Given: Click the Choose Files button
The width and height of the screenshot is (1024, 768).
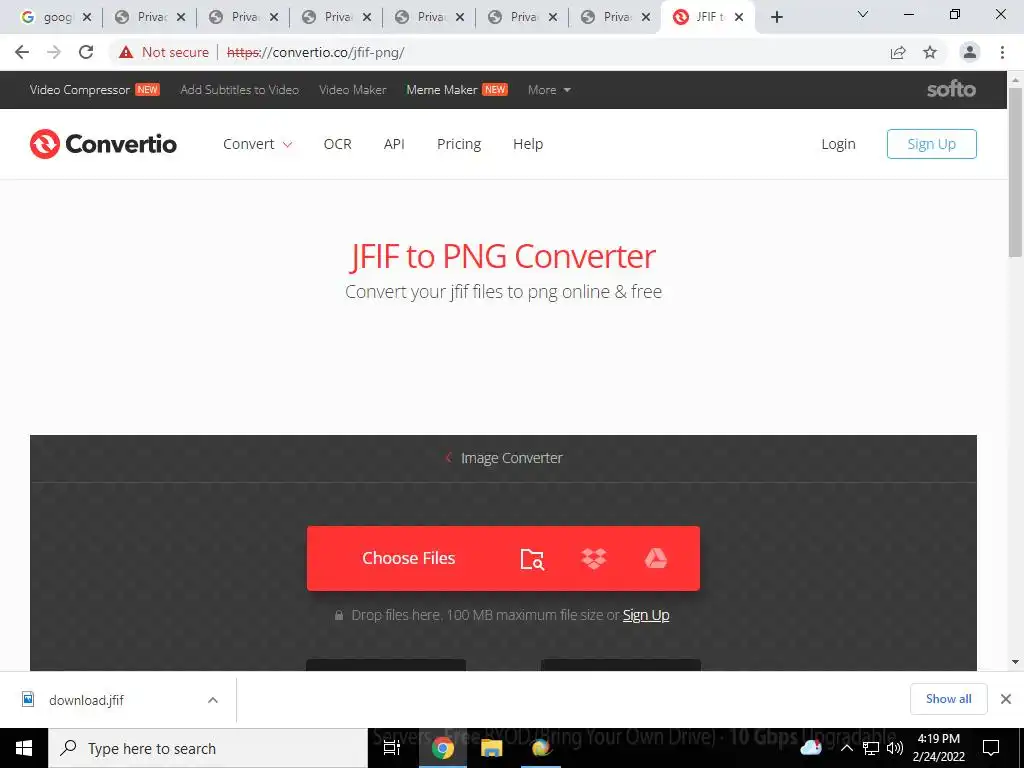Looking at the screenshot, I should (409, 558).
